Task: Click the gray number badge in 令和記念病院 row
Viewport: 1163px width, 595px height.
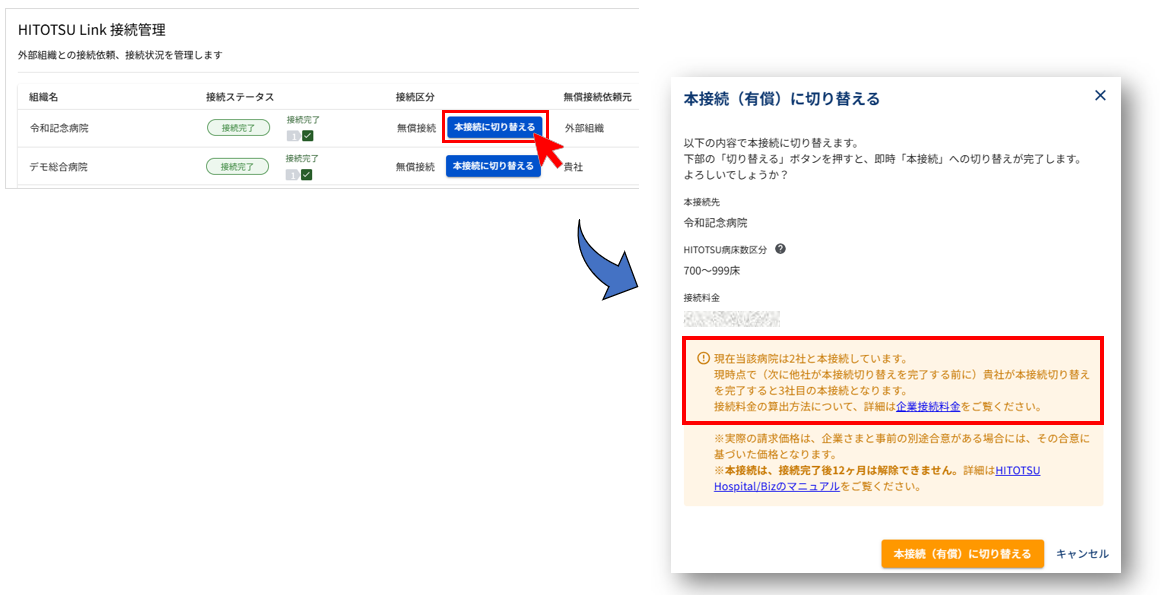Action: click(293, 136)
